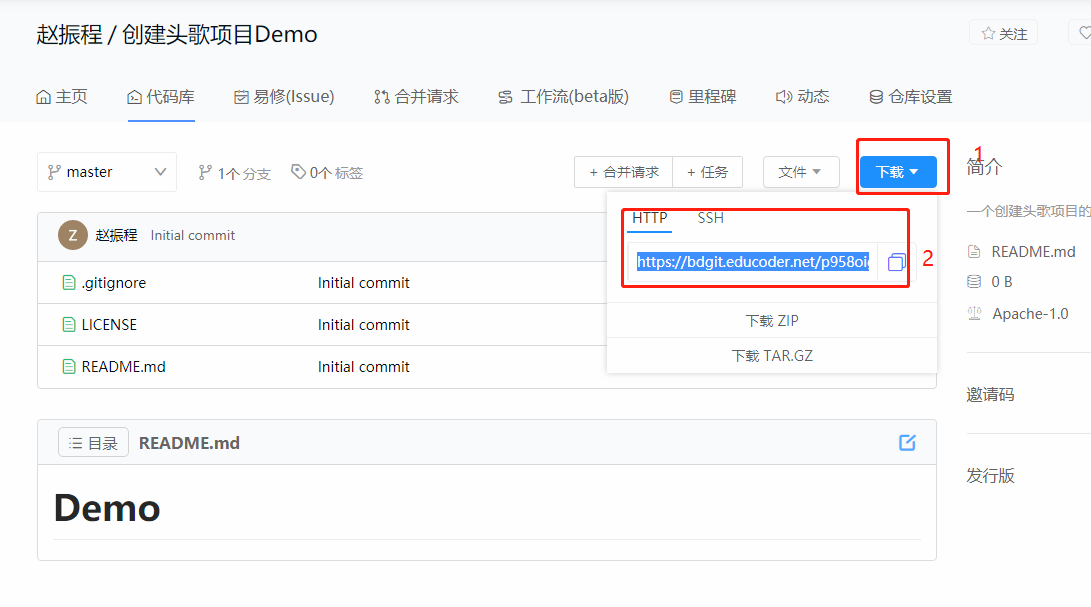Click the repository URL input field

[x=753, y=262]
